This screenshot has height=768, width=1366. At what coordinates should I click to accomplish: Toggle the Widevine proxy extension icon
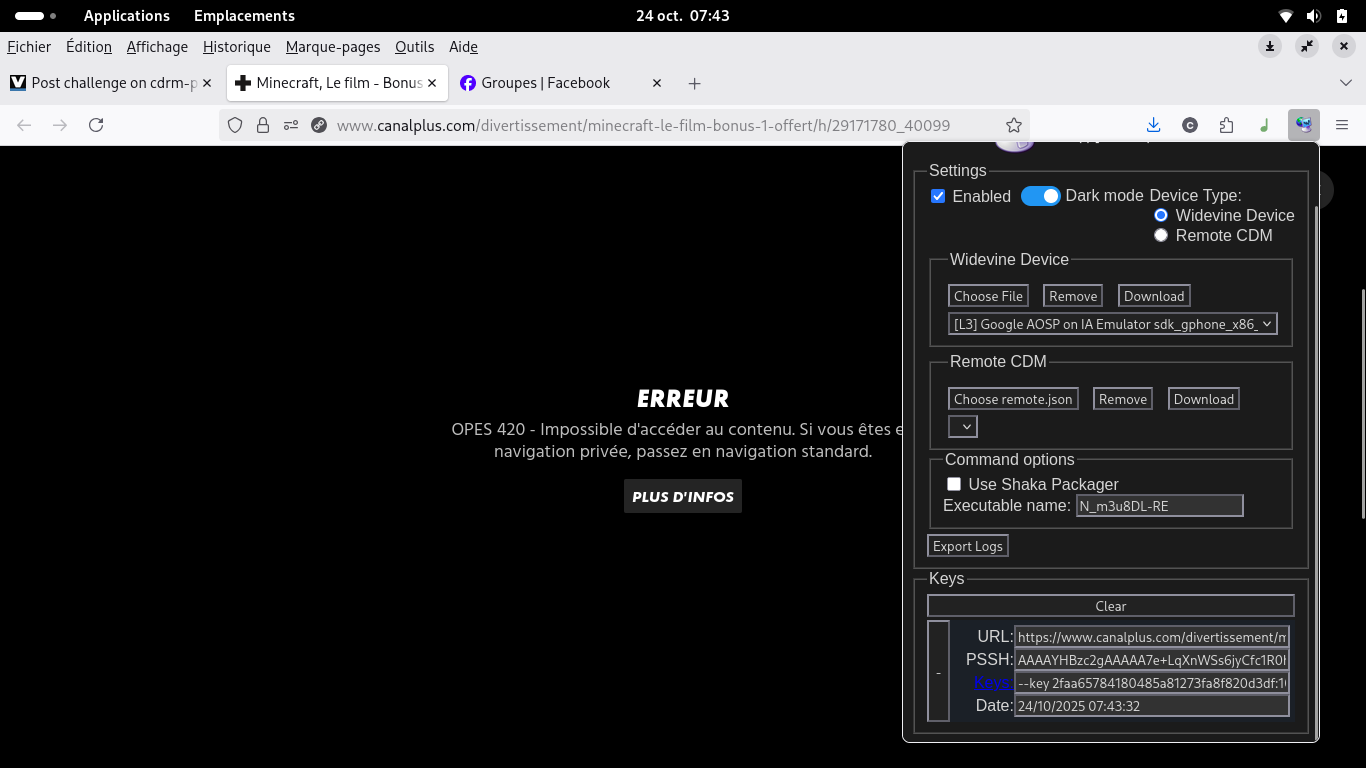(x=1303, y=125)
